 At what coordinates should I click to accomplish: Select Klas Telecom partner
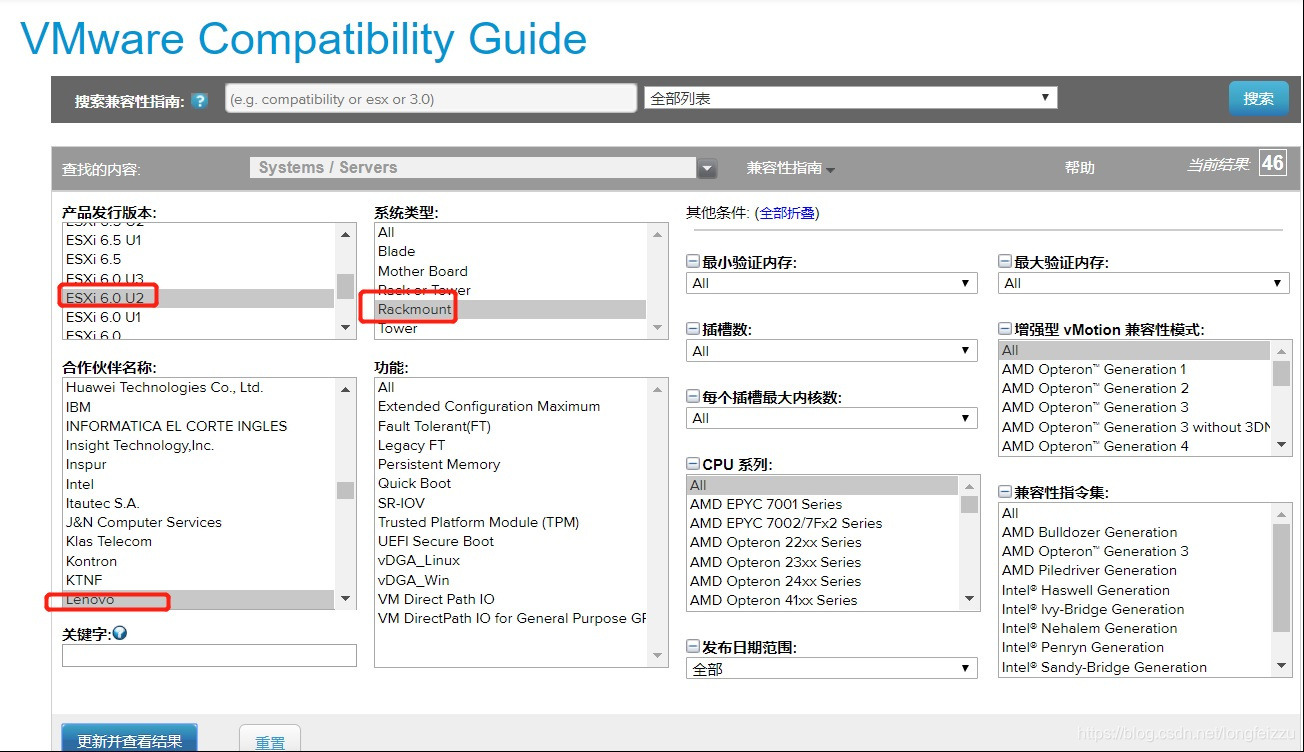[x=198, y=542]
